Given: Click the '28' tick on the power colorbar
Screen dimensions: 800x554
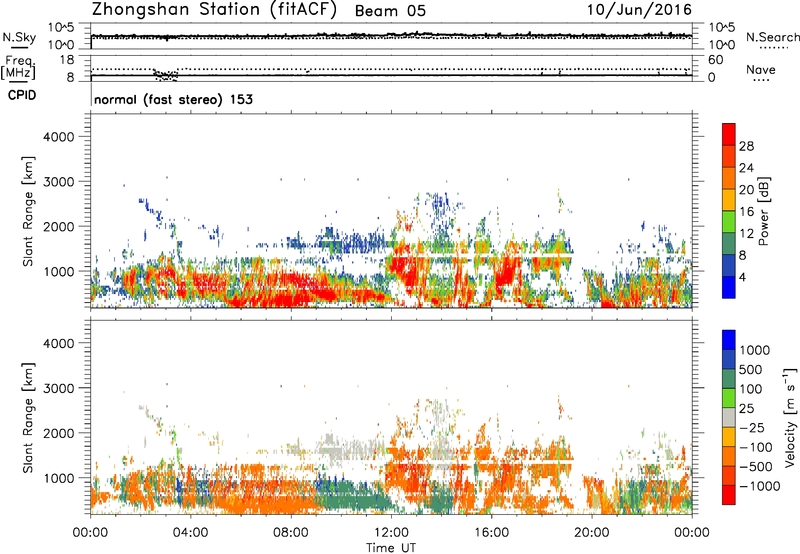Looking at the screenshot, I should point(746,146).
